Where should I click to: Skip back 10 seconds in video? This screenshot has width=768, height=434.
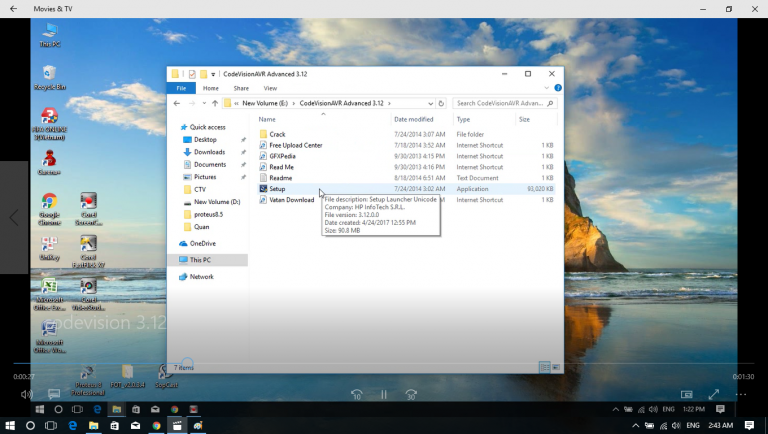356,395
